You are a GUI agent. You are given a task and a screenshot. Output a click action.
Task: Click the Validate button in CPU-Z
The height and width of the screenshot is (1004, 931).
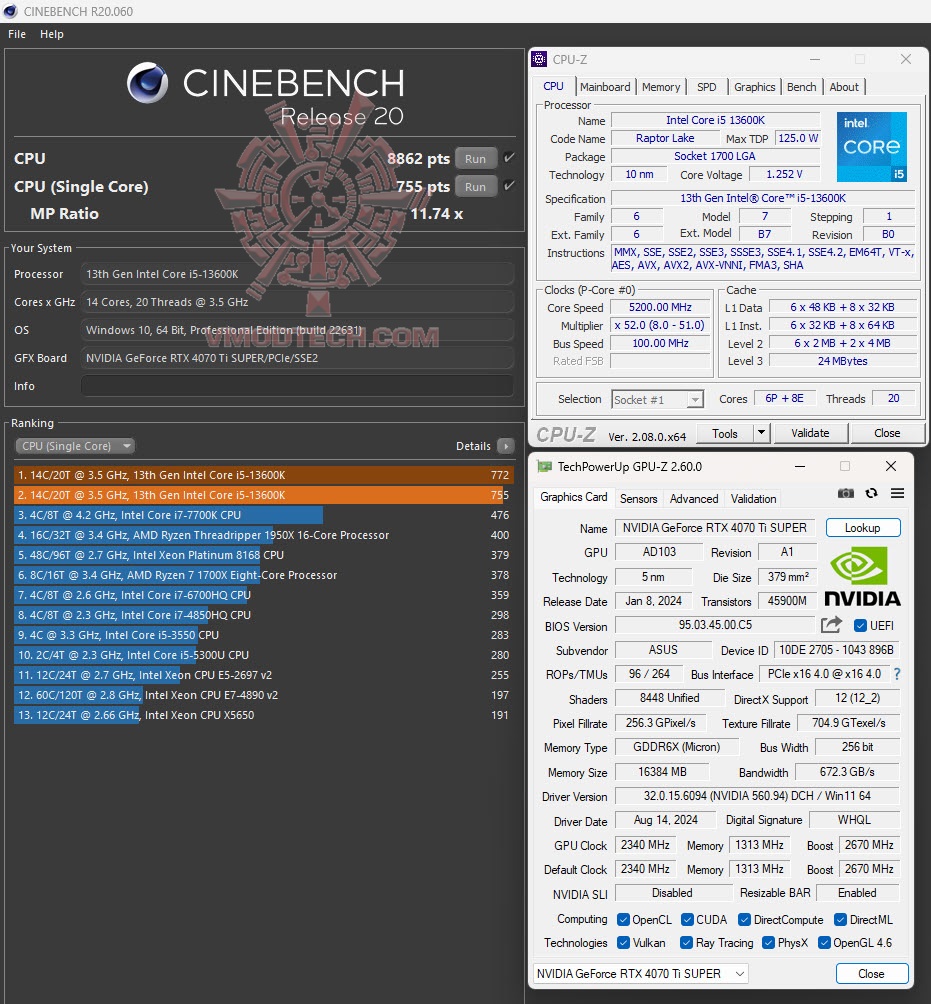[810, 433]
